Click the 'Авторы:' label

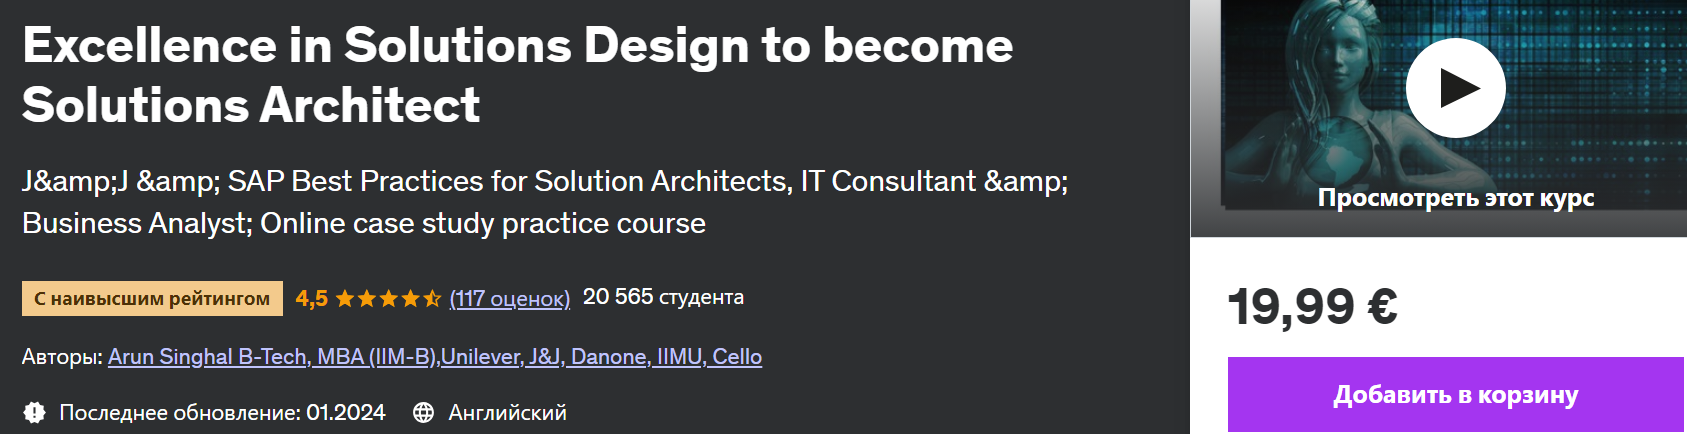click(x=62, y=357)
